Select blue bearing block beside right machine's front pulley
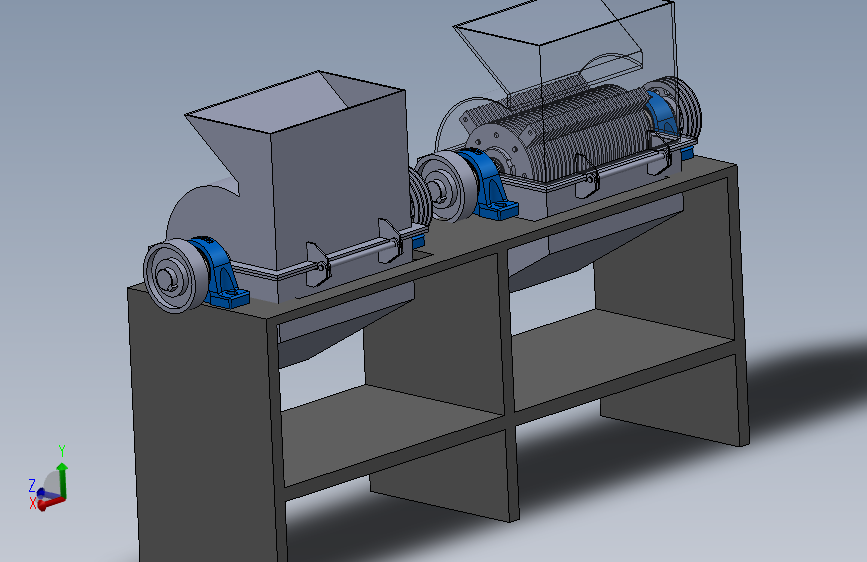Image resolution: width=867 pixels, height=562 pixels. pos(491,185)
